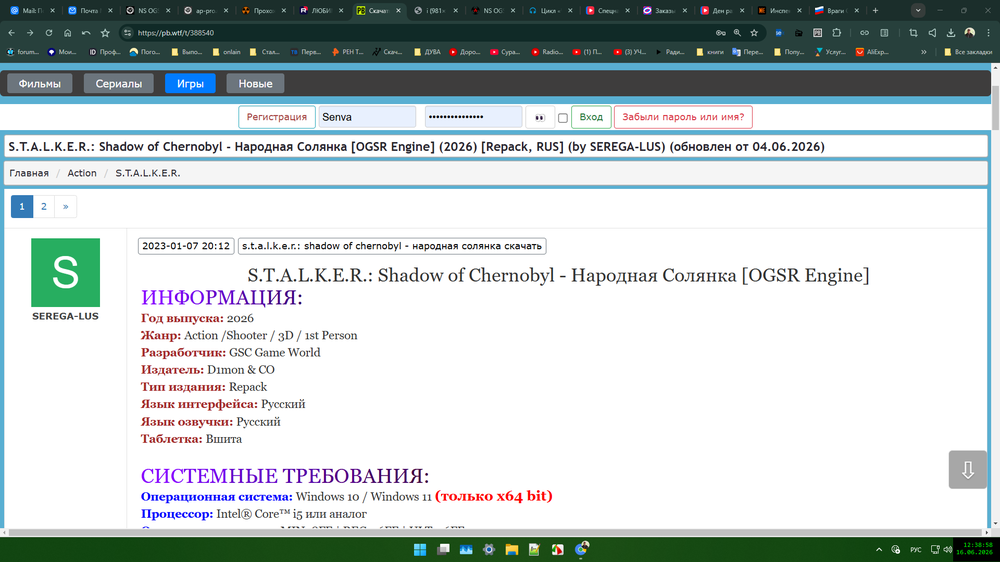Open the browser profile avatar

[969, 33]
